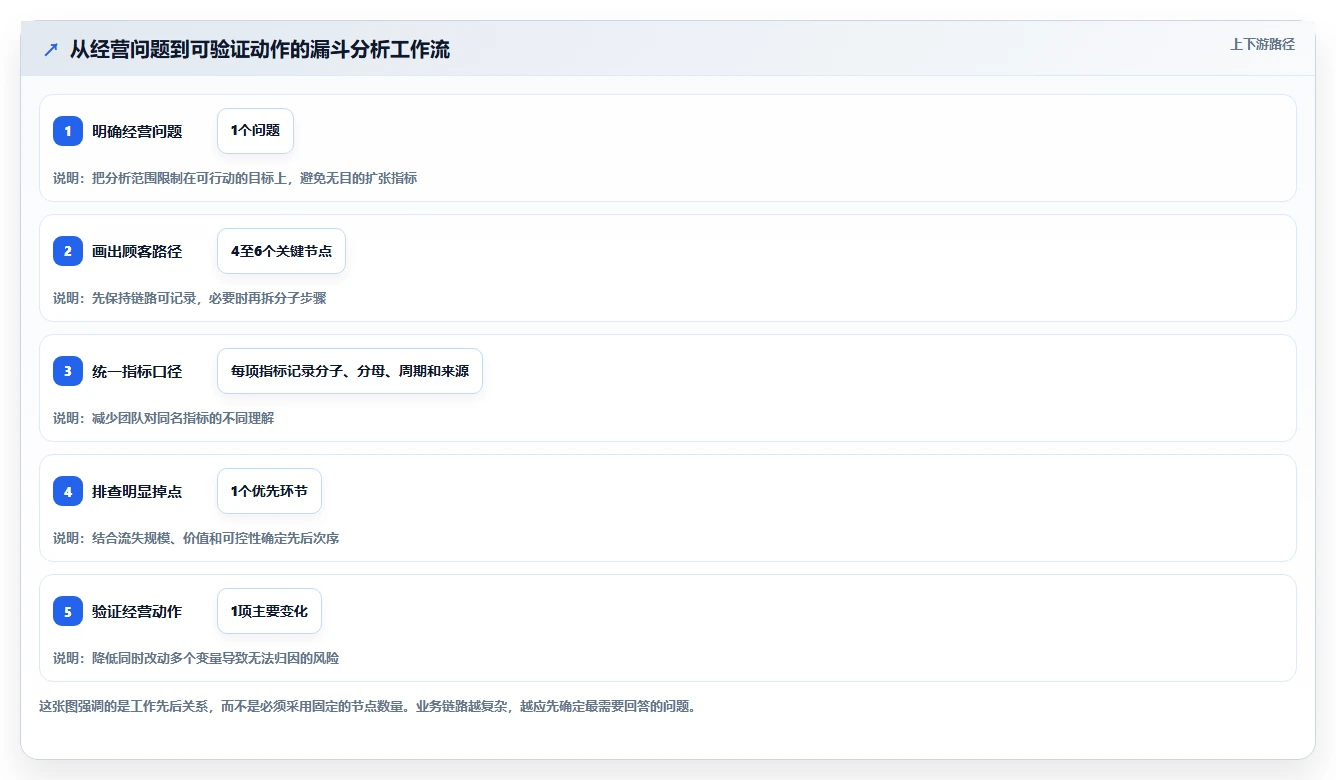Click the 4至6个关键节点 chip

(281, 251)
